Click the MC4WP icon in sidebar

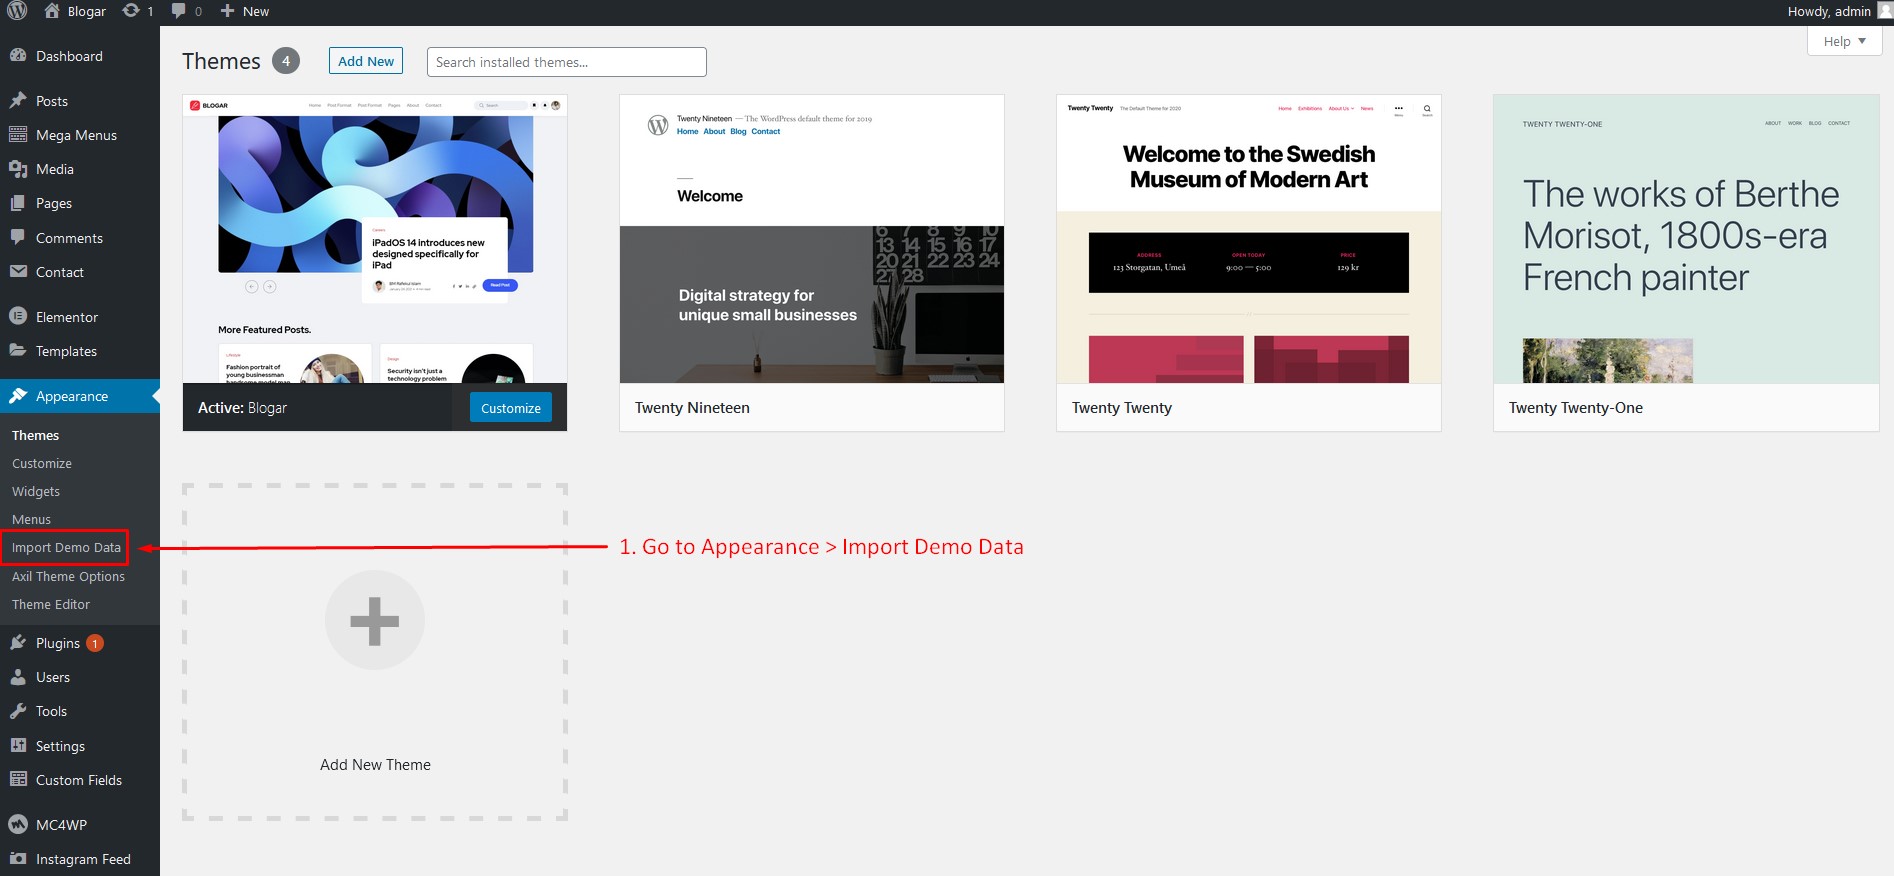pos(18,824)
